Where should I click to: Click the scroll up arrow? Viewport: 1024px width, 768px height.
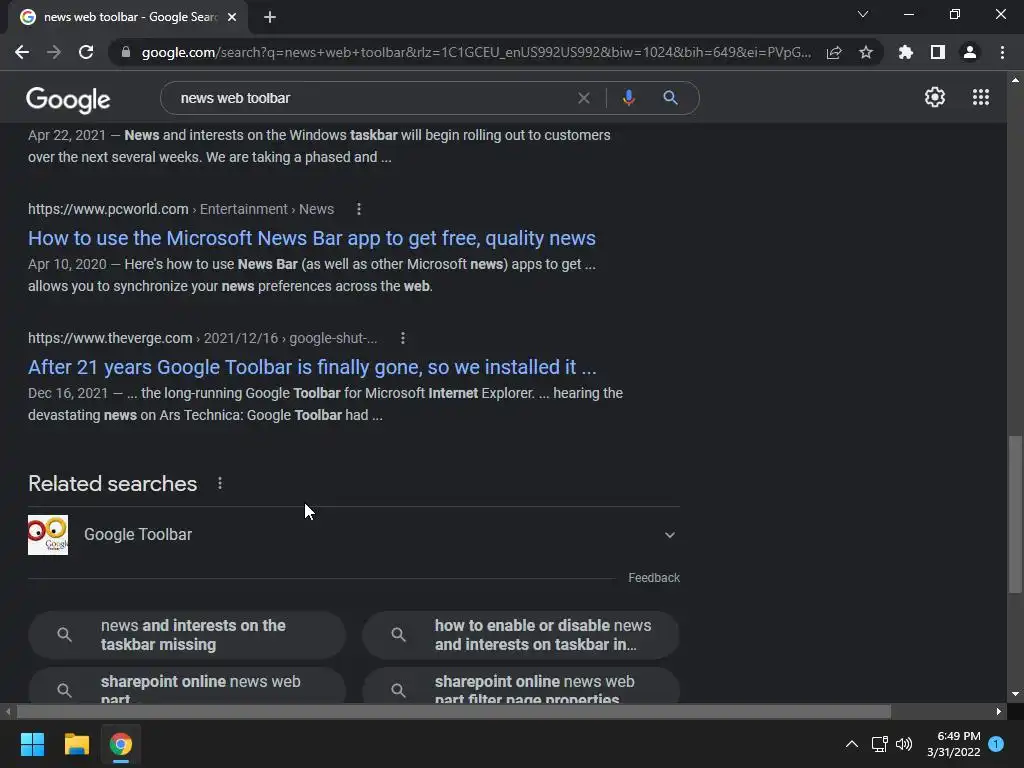[1015, 80]
